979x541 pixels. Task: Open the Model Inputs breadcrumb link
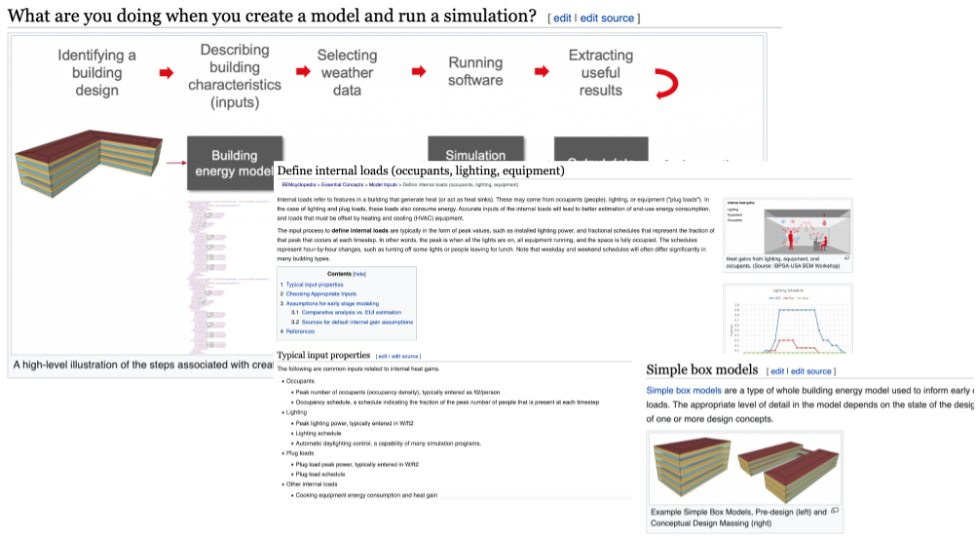click(x=383, y=185)
